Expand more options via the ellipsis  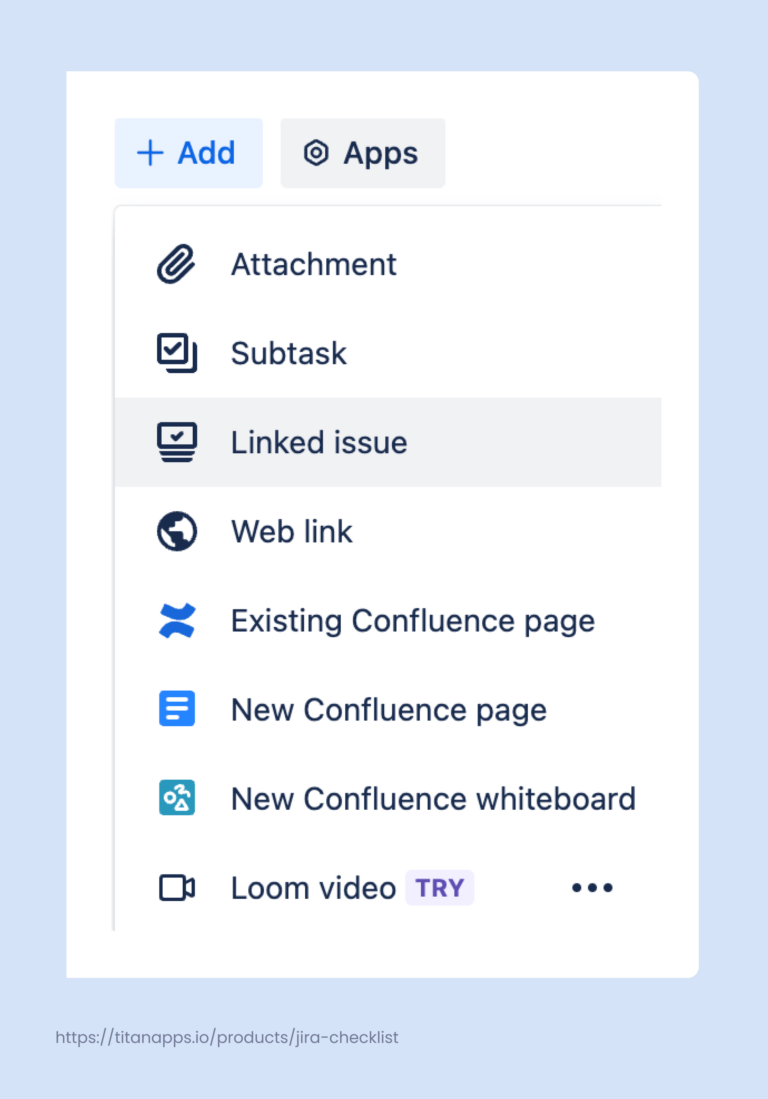click(592, 887)
